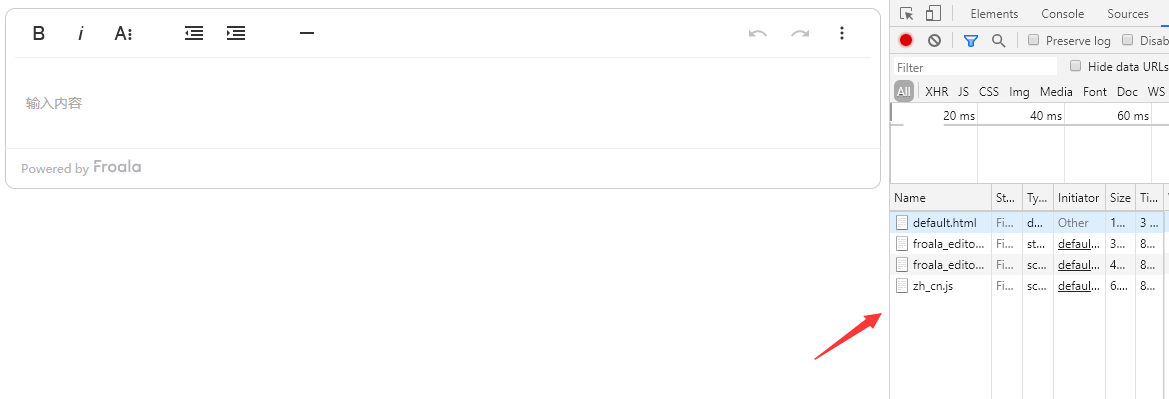Image resolution: width=1169 pixels, height=399 pixels.
Task: Increase indent with indent icon
Action: click(236, 34)
